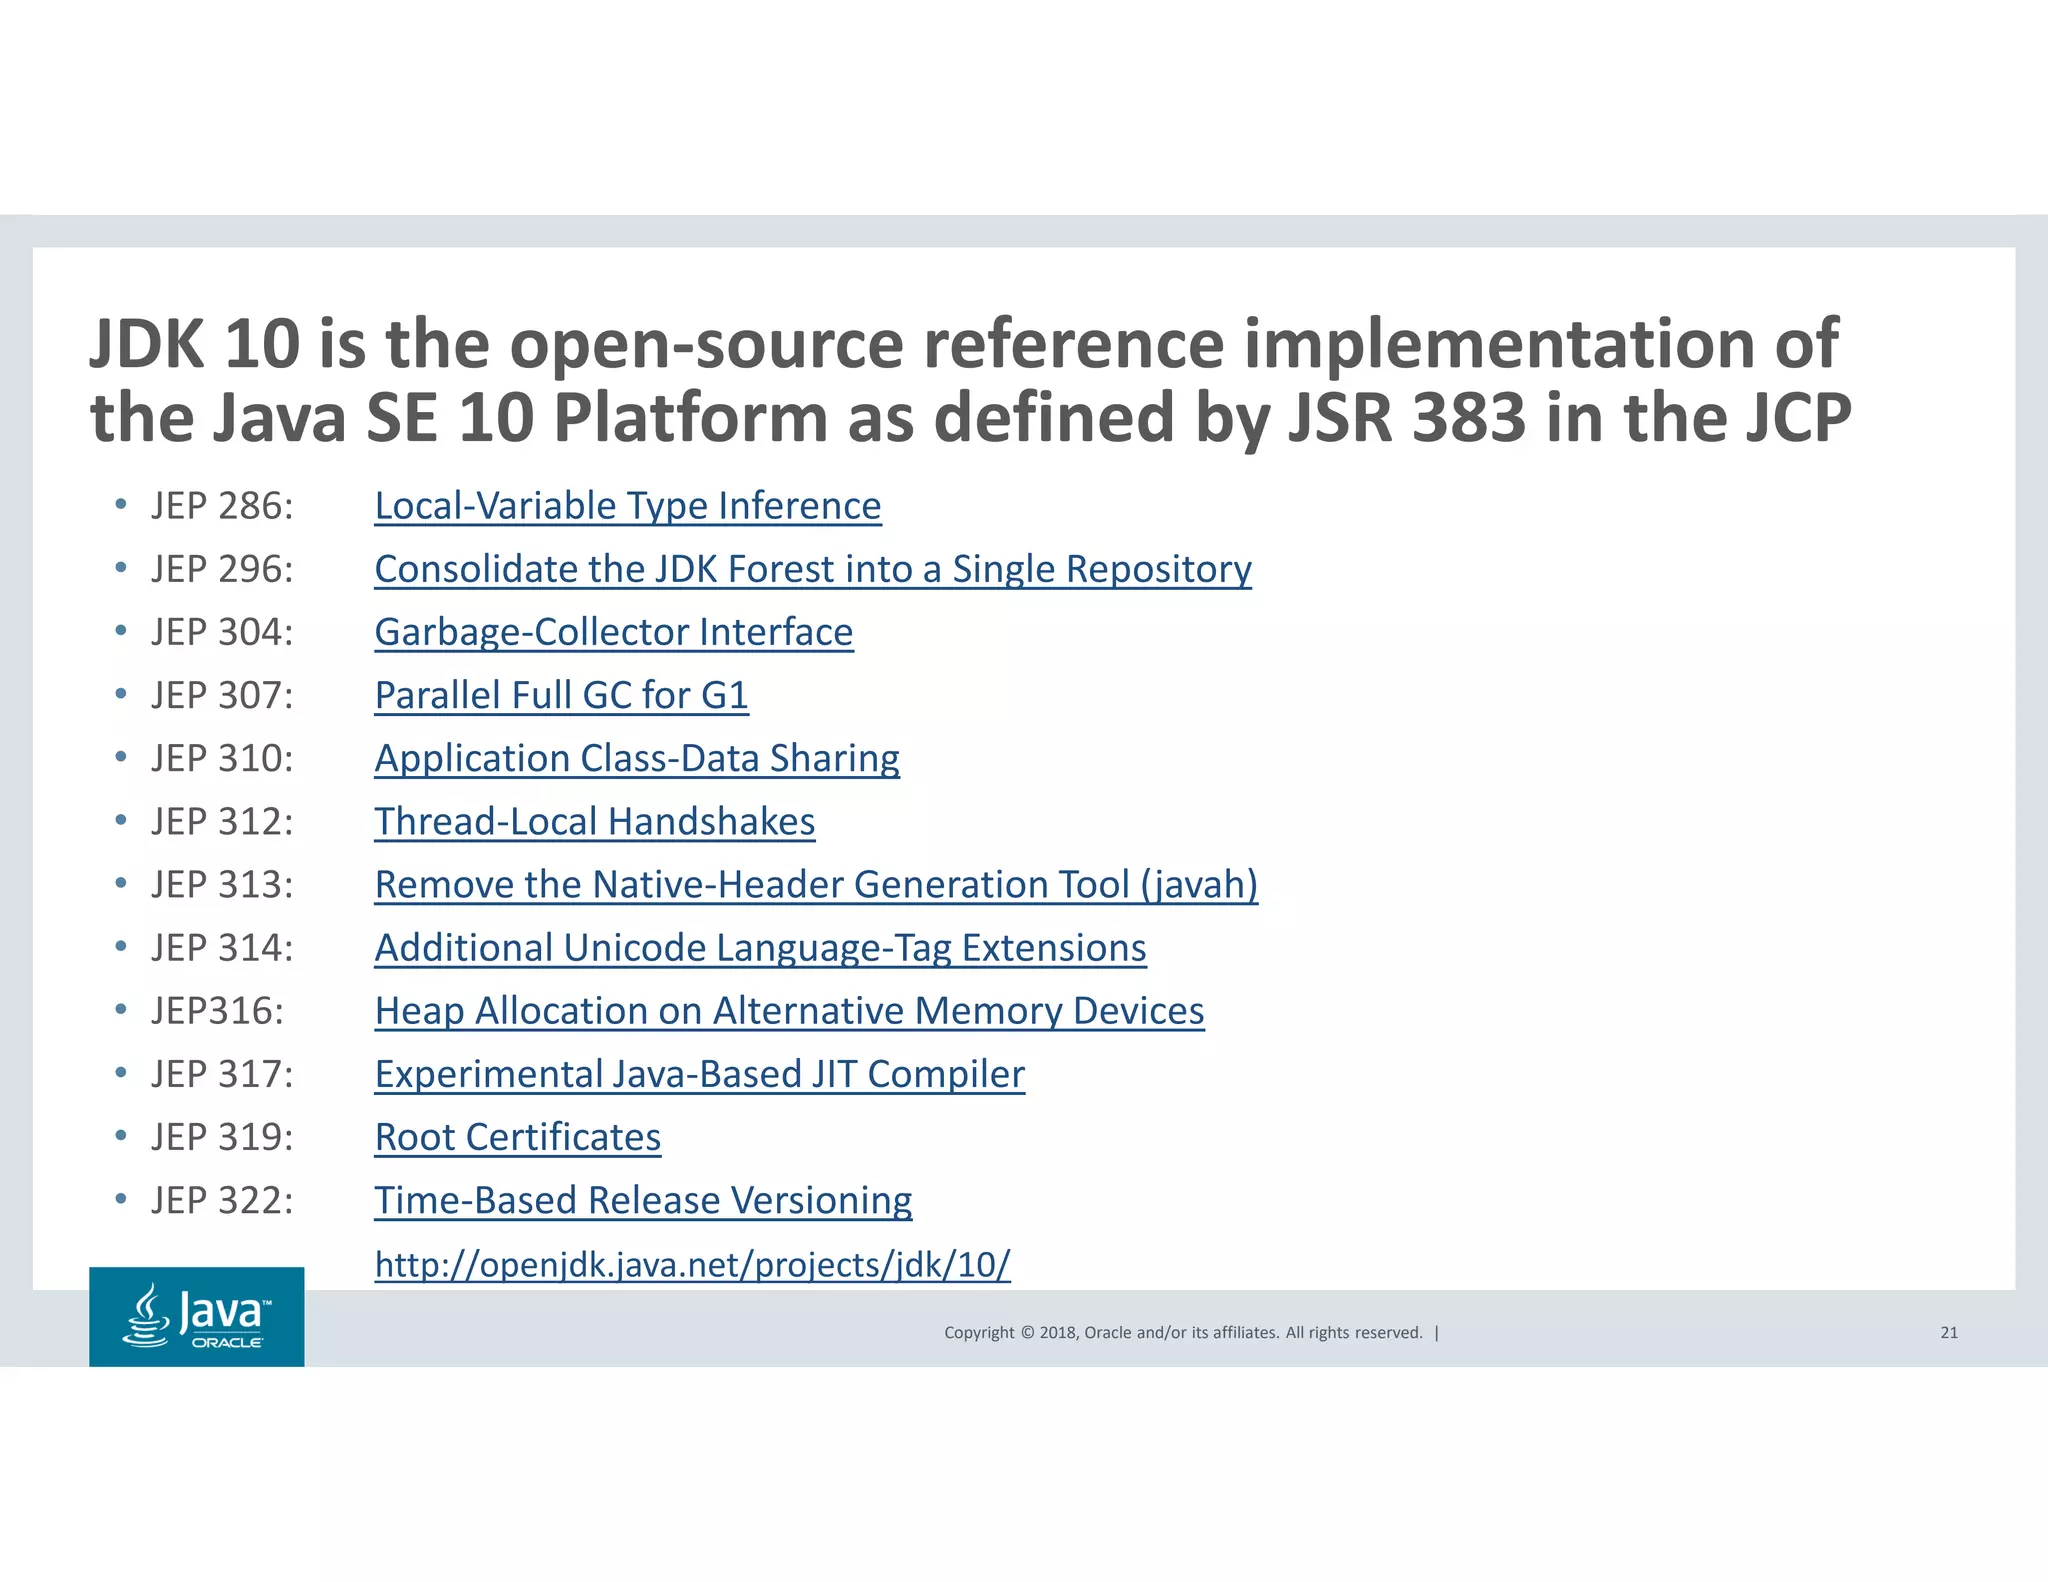Viewport: 2048px width, 1582px height.
Task: Follow Time-Based Release Versioning link
Action: point(643,1200)
